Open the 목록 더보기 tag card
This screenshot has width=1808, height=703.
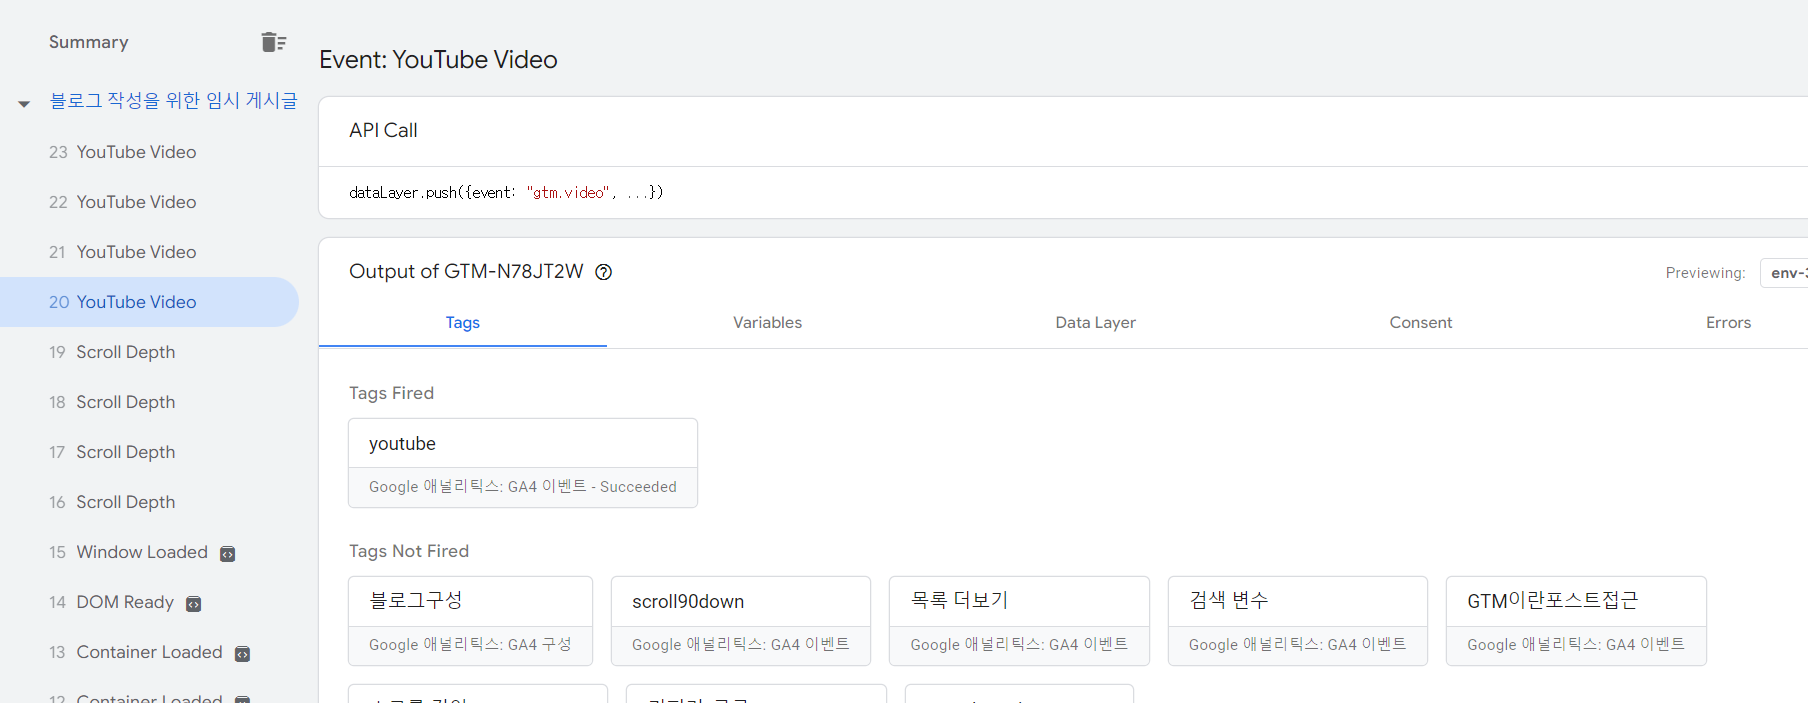(1019, 621)
